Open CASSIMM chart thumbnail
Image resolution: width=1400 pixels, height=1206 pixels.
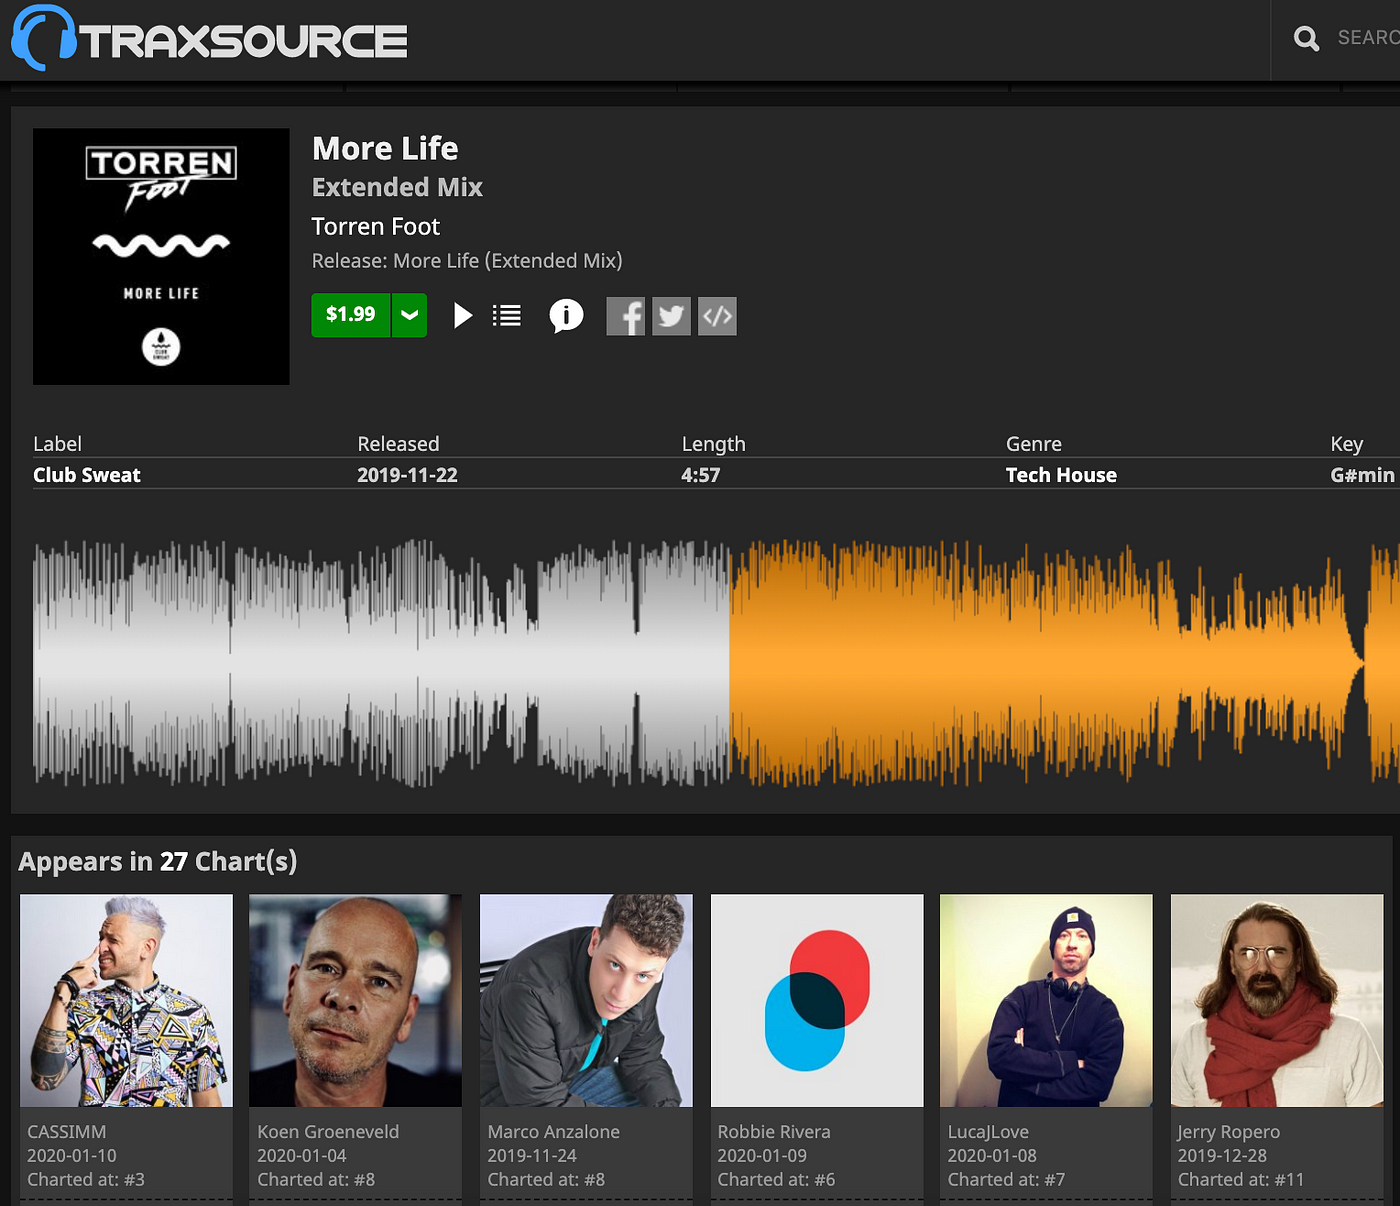126,1001
